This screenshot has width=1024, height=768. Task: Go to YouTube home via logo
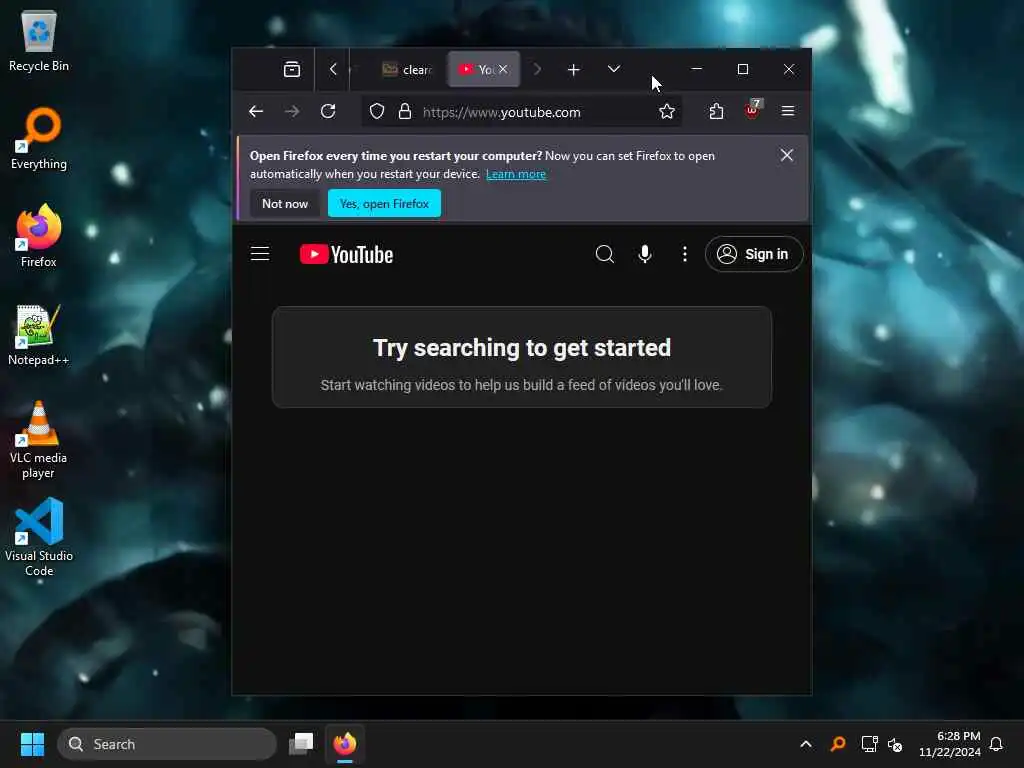tap(346, 254)
